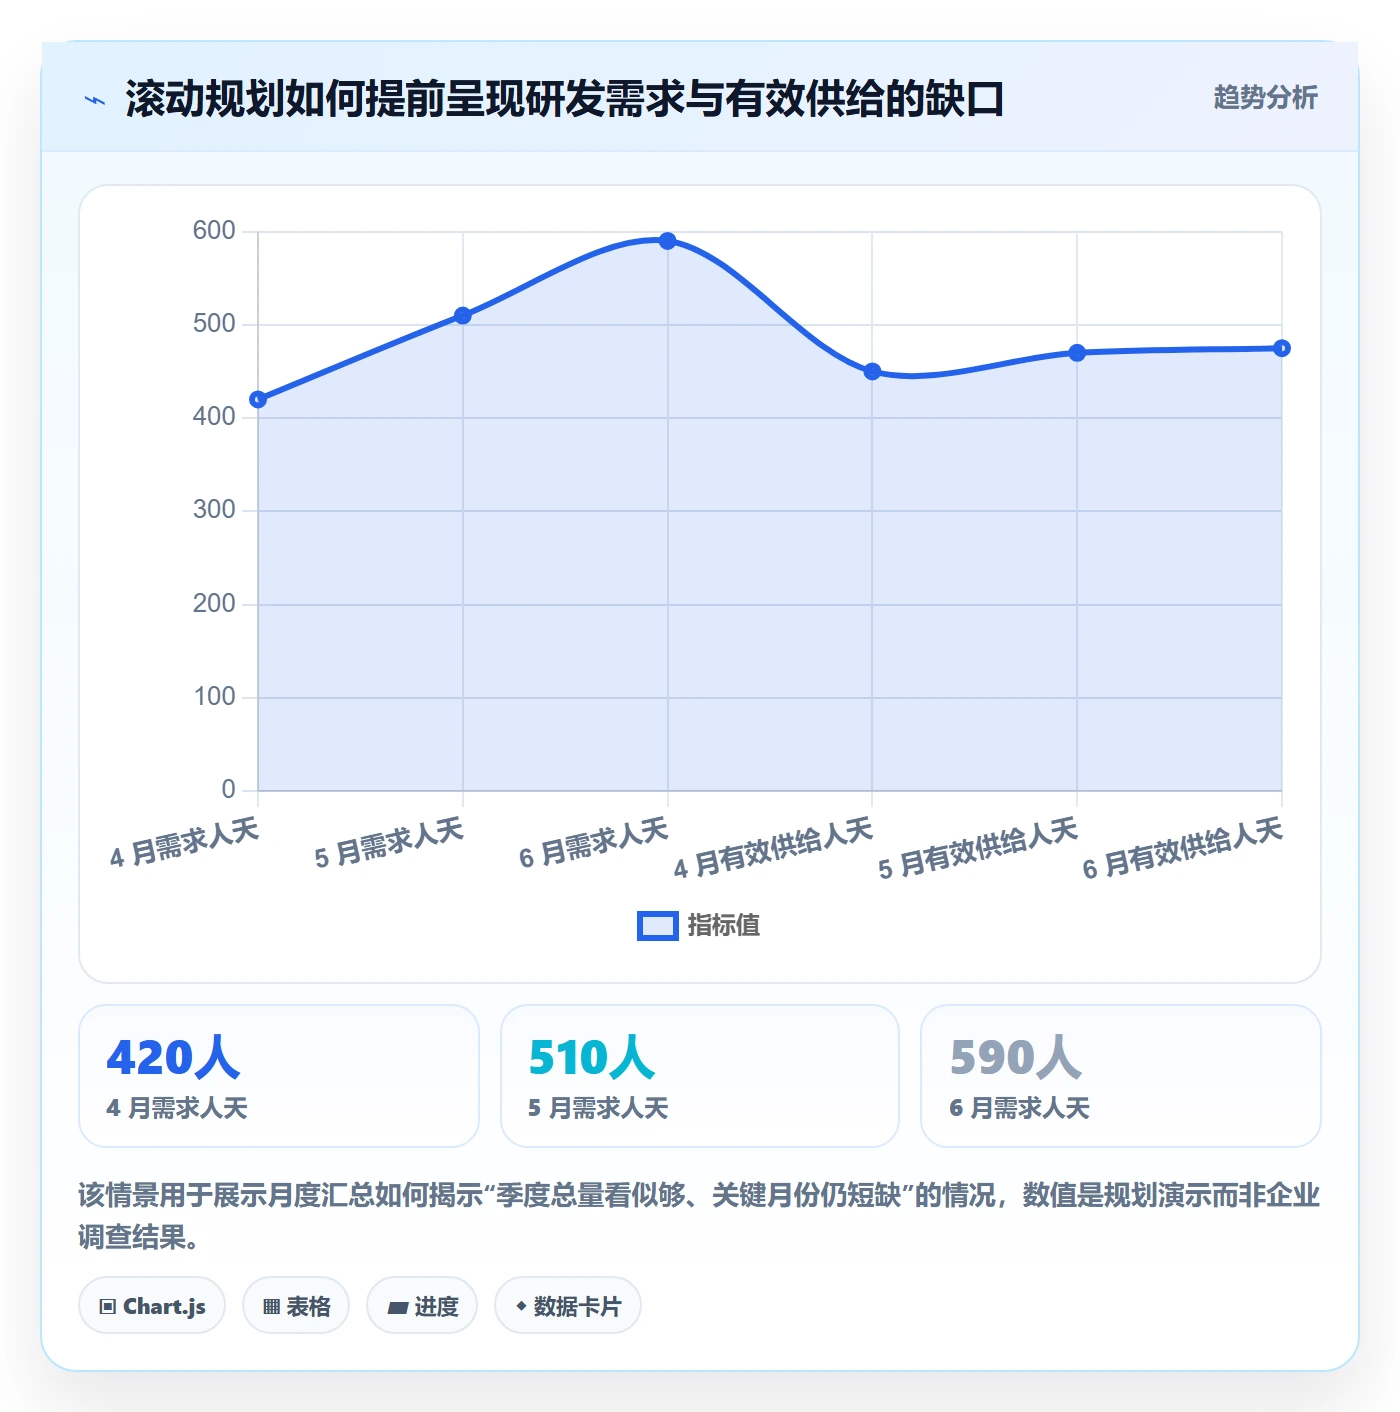Select the 420人 stat card
Screen dimensions: 1400x1412
(x=279, y=1076)
